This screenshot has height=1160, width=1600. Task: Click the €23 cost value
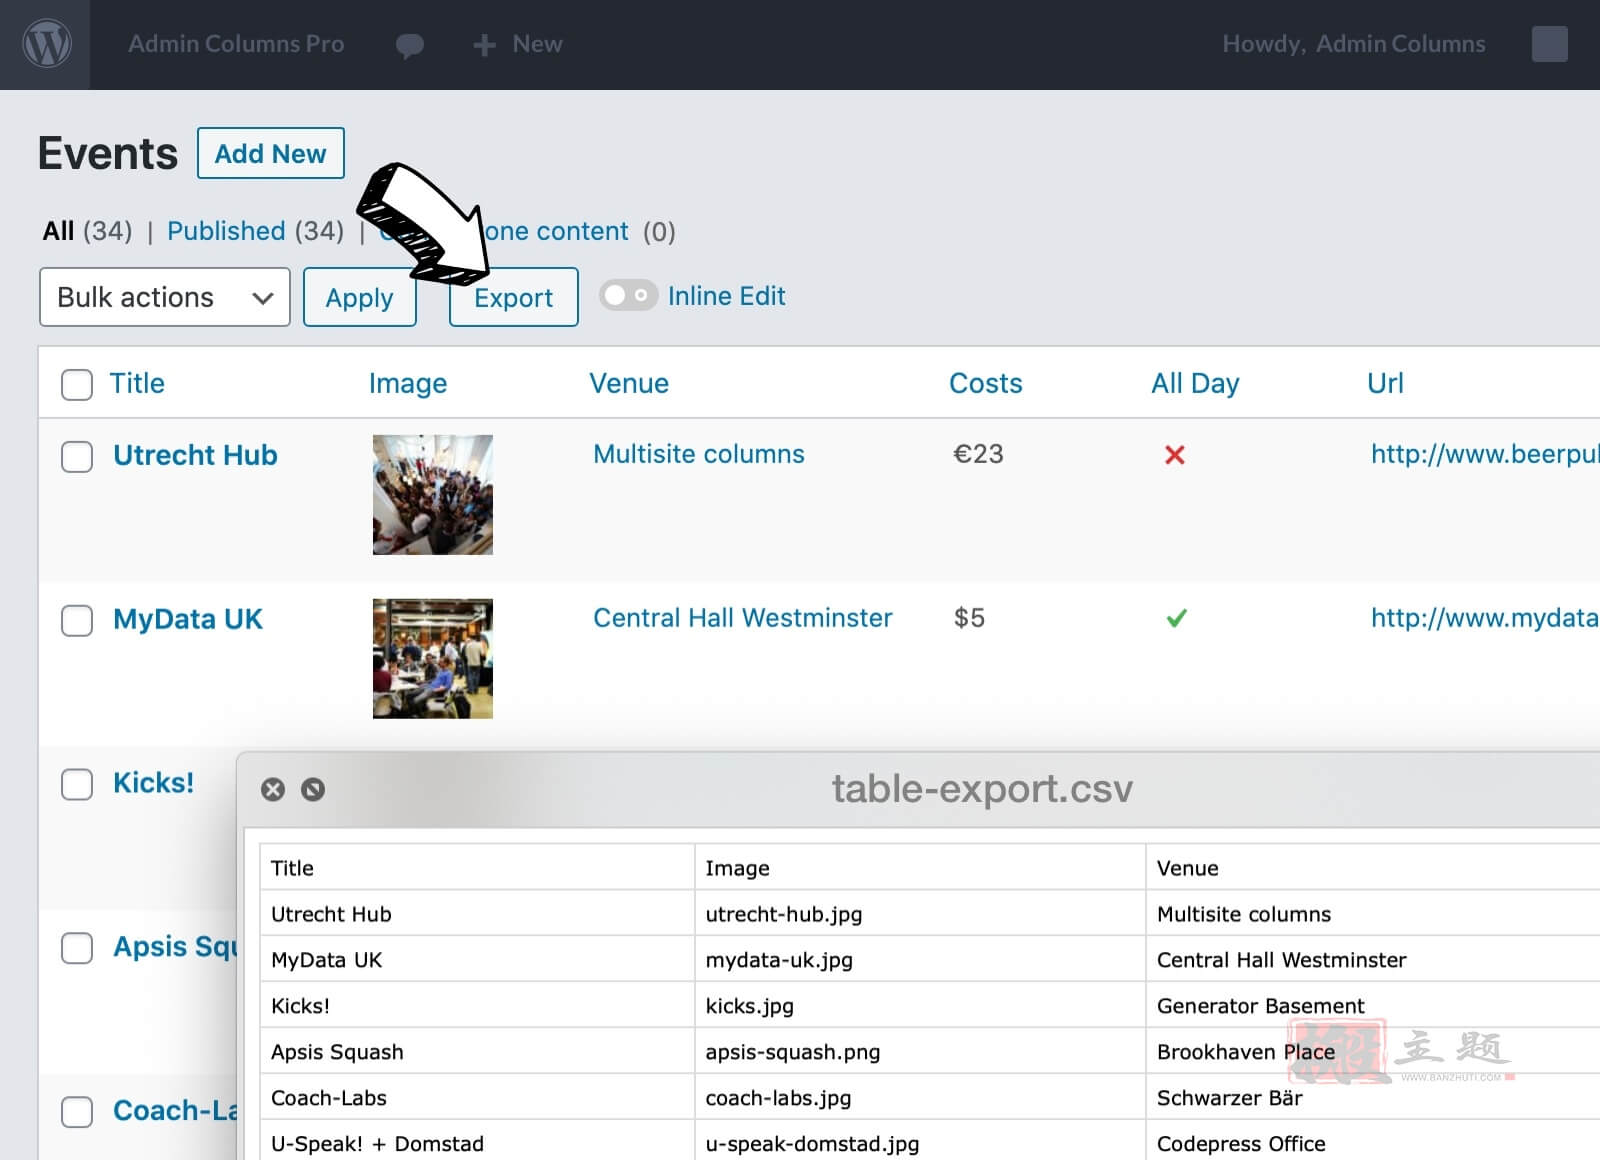[x=978, y=454]
